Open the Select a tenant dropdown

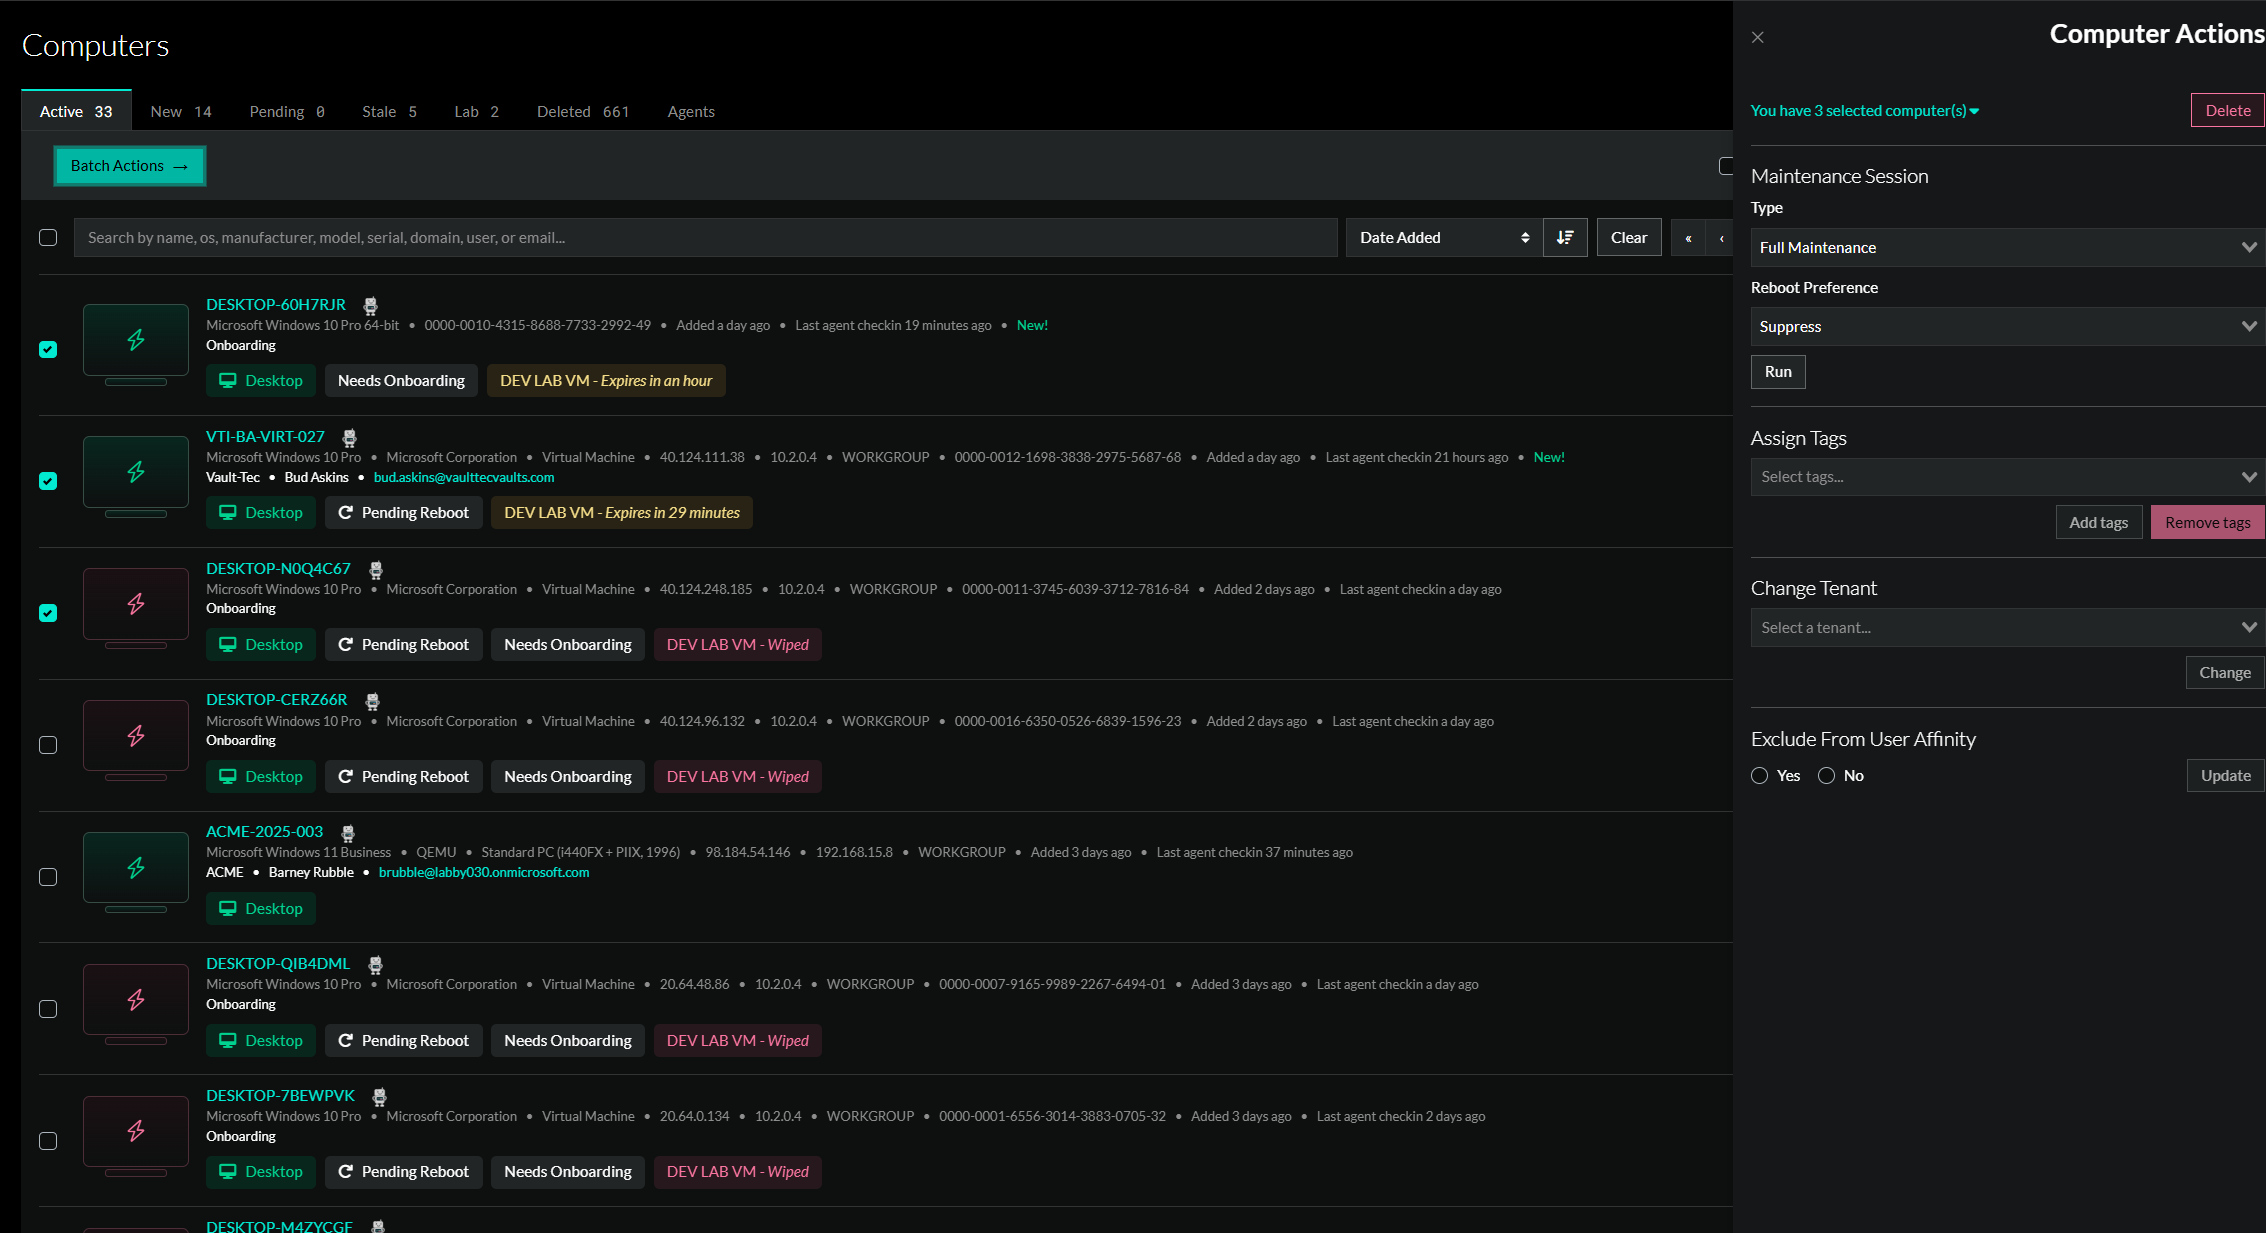(2008, 628)
